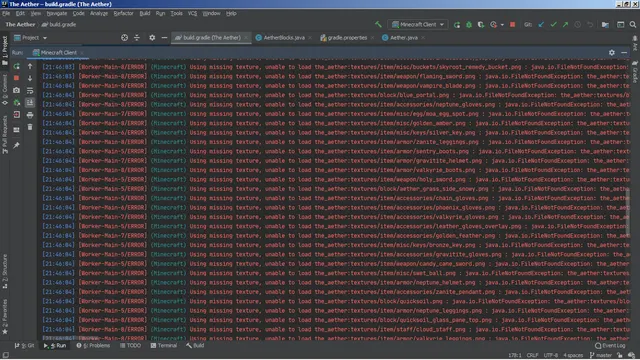Open the Problems tool window

click(x=93, y=346)
